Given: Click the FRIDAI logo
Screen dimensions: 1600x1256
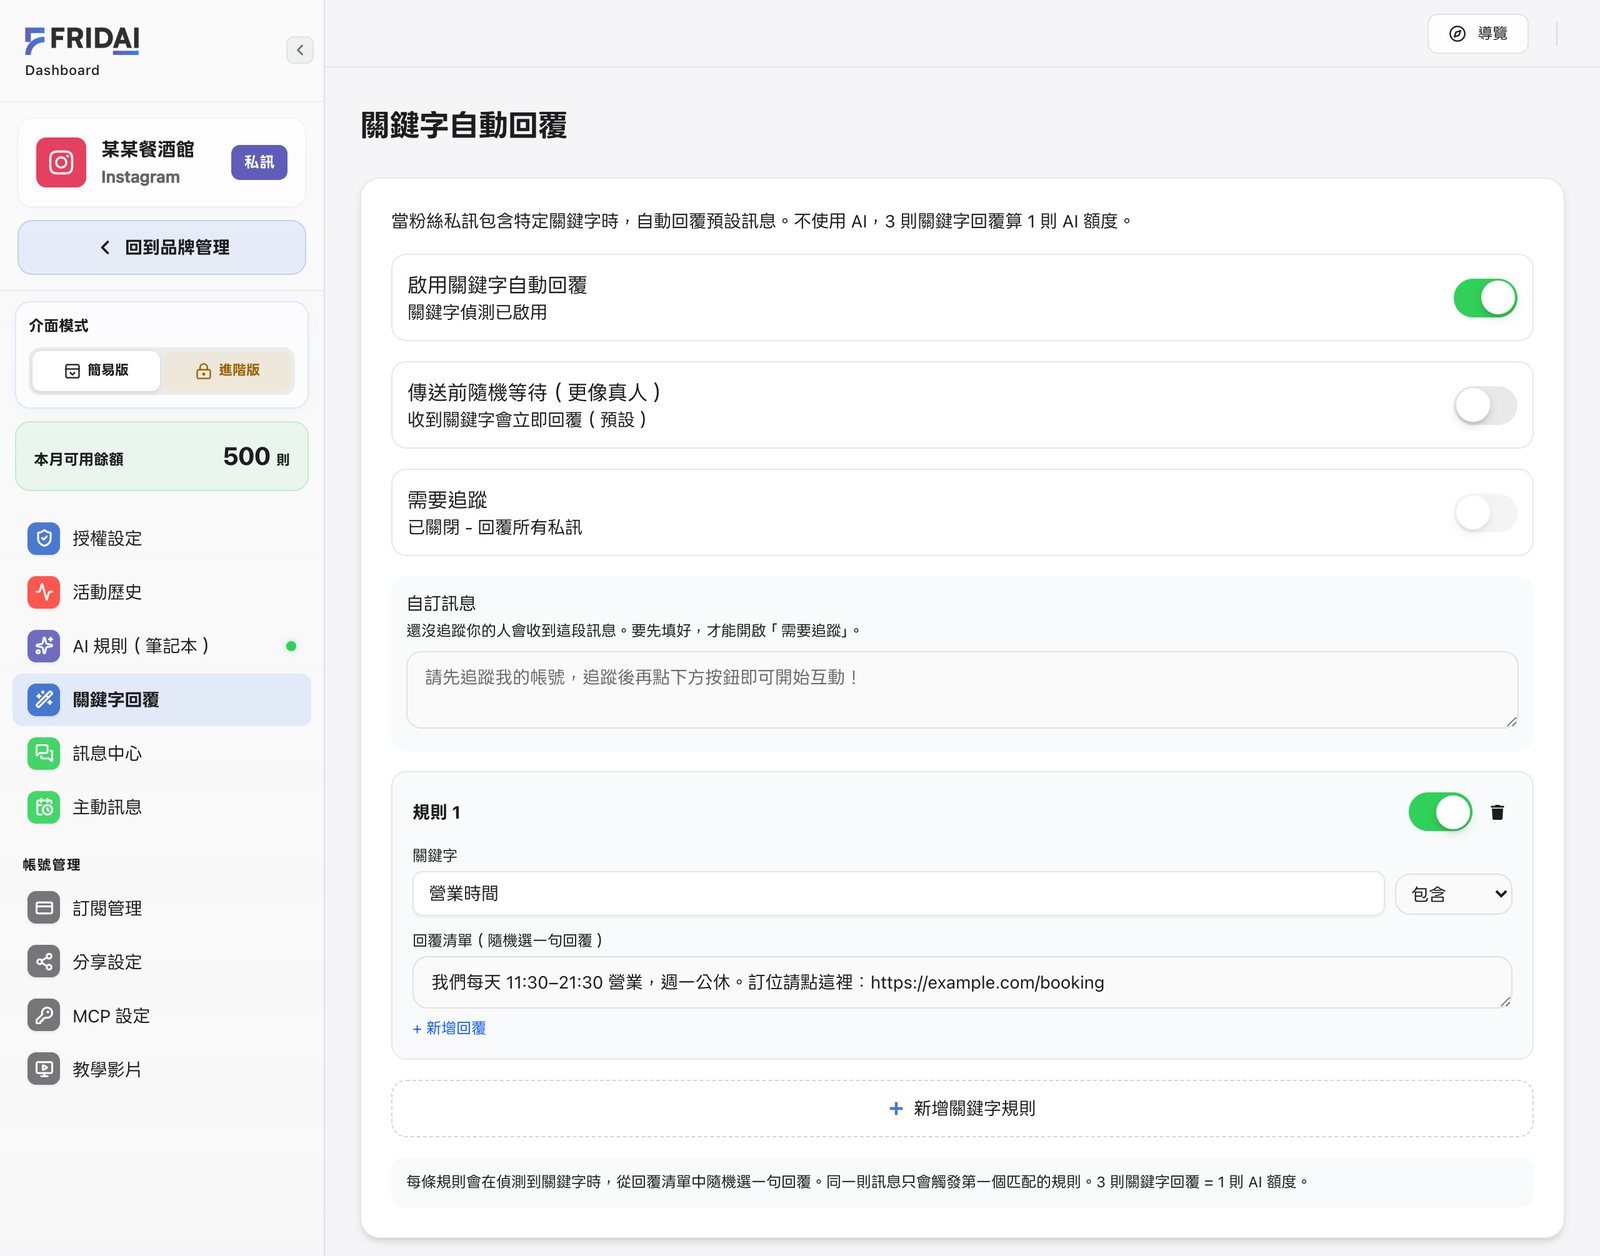Looking at the screenshot, I should pyautogui.click(x=82, y=40).
